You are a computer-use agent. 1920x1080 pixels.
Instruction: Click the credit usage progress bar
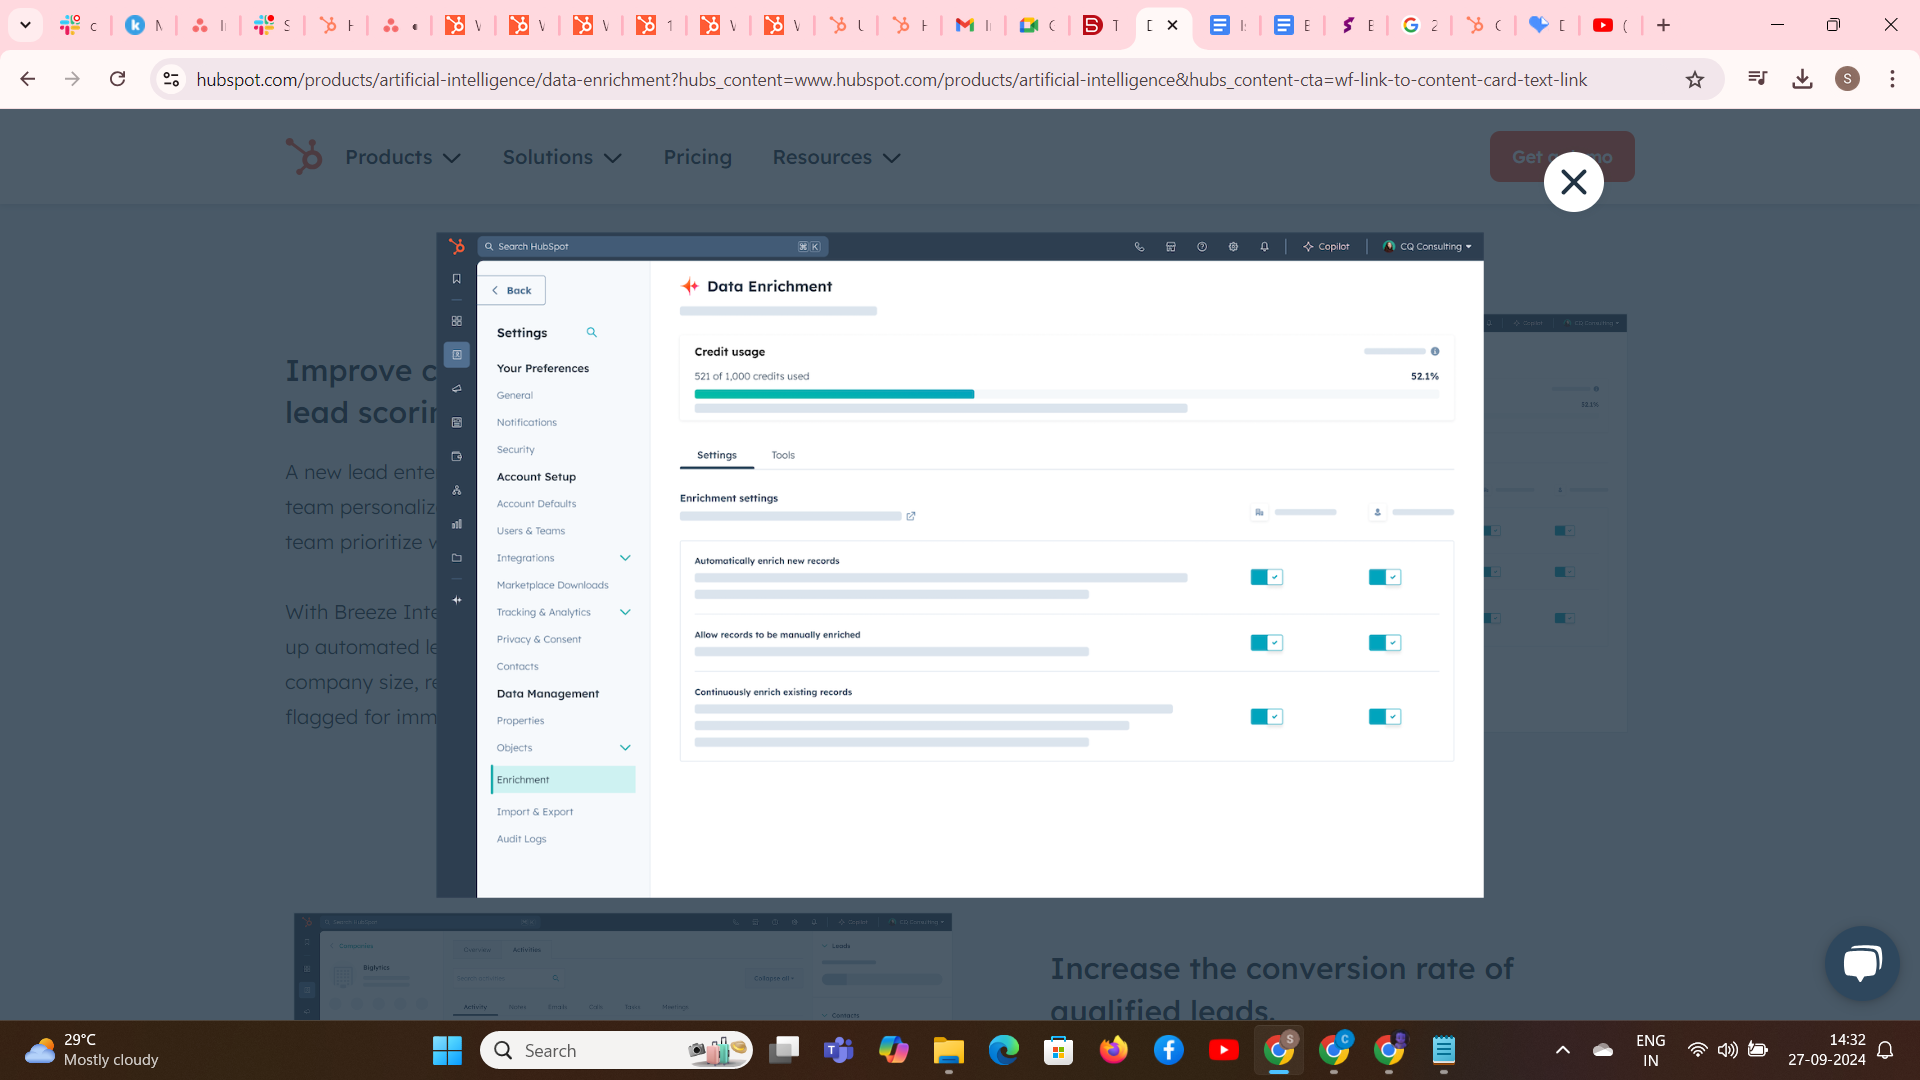tap(1066, 394)
